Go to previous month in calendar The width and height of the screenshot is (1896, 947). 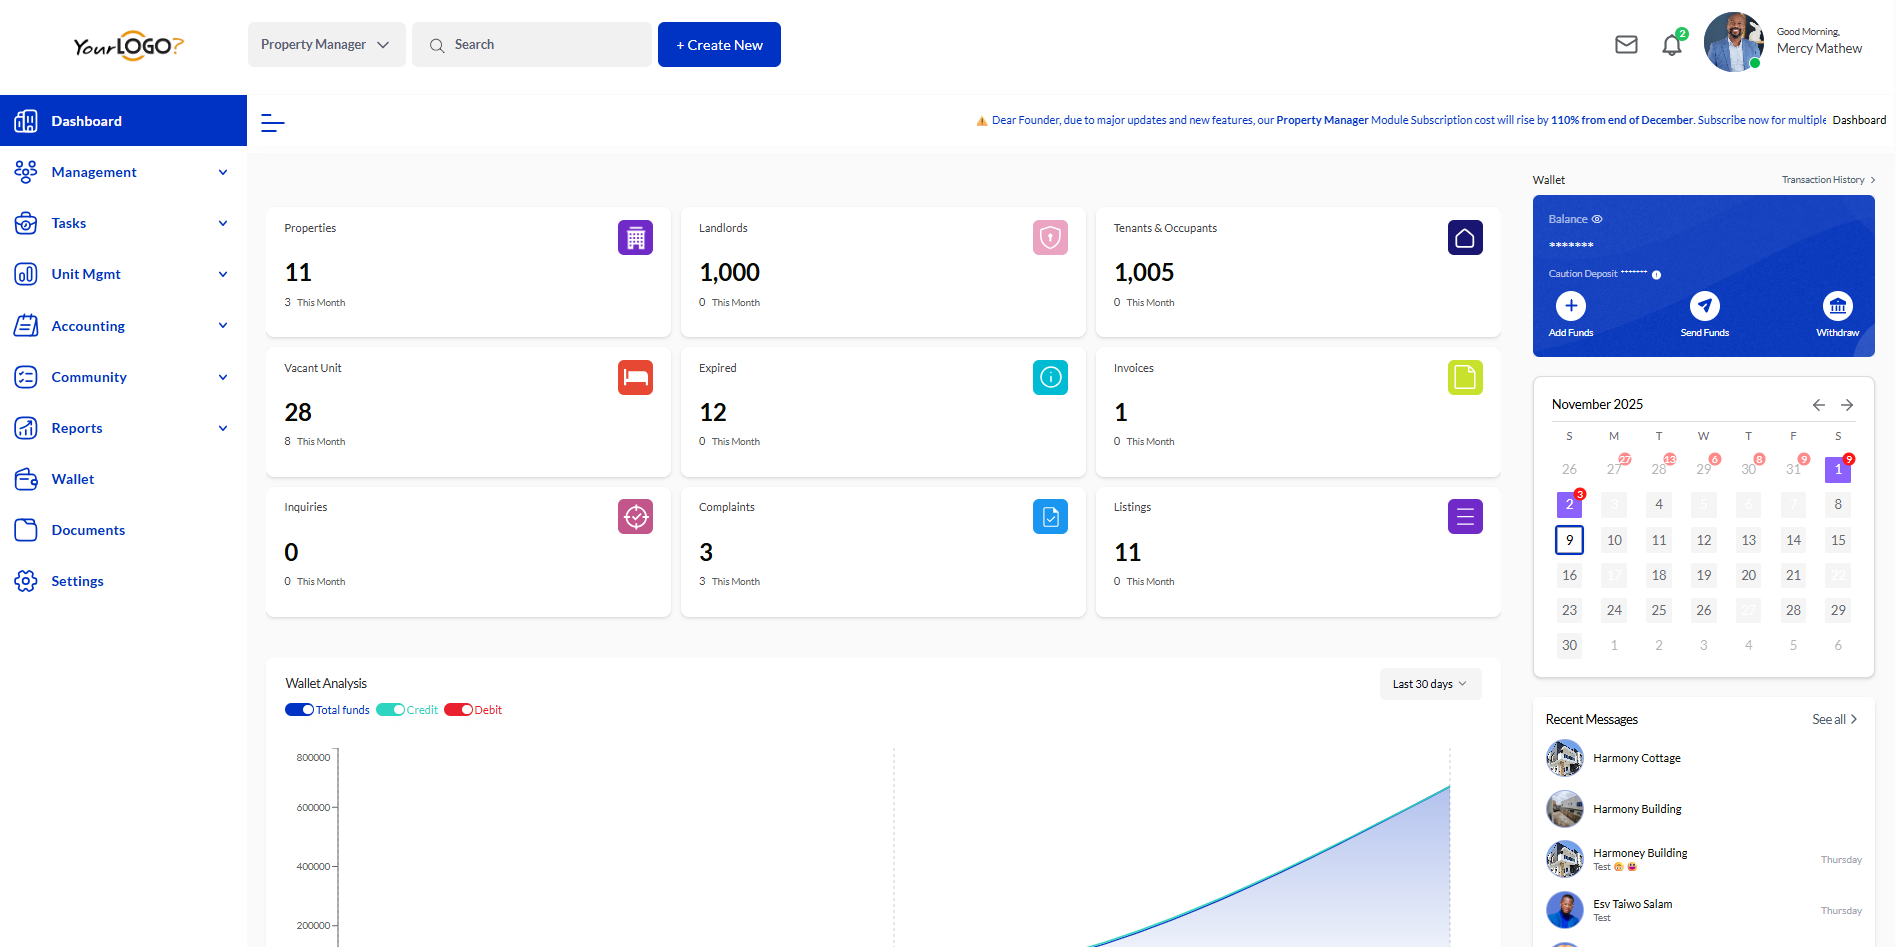(x=1819, y=405)
